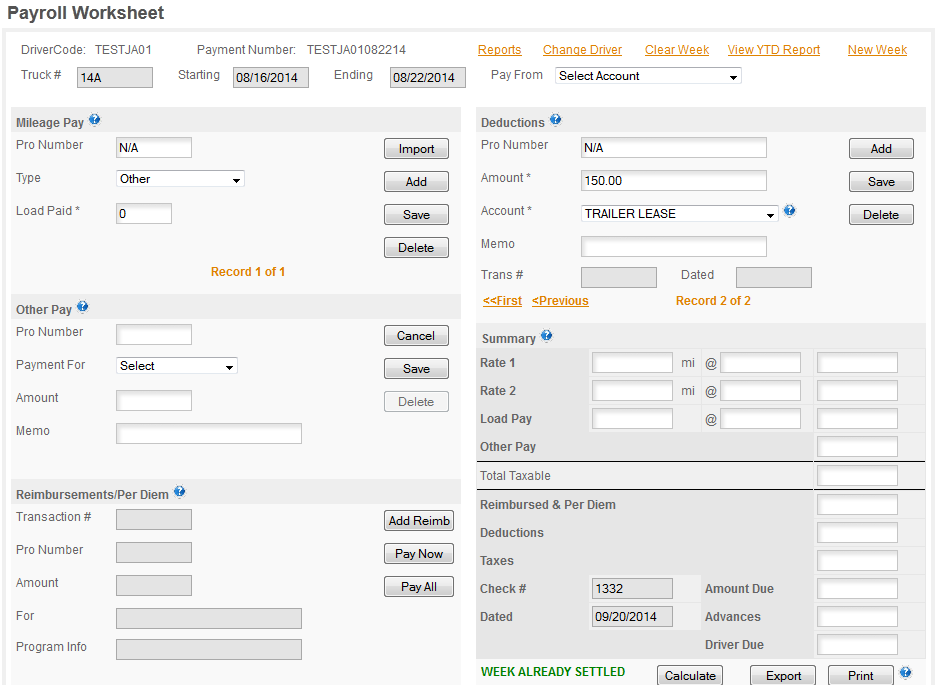Jump to the First deduction record
This screenshot has width=935, height=685.
(502, 301)
